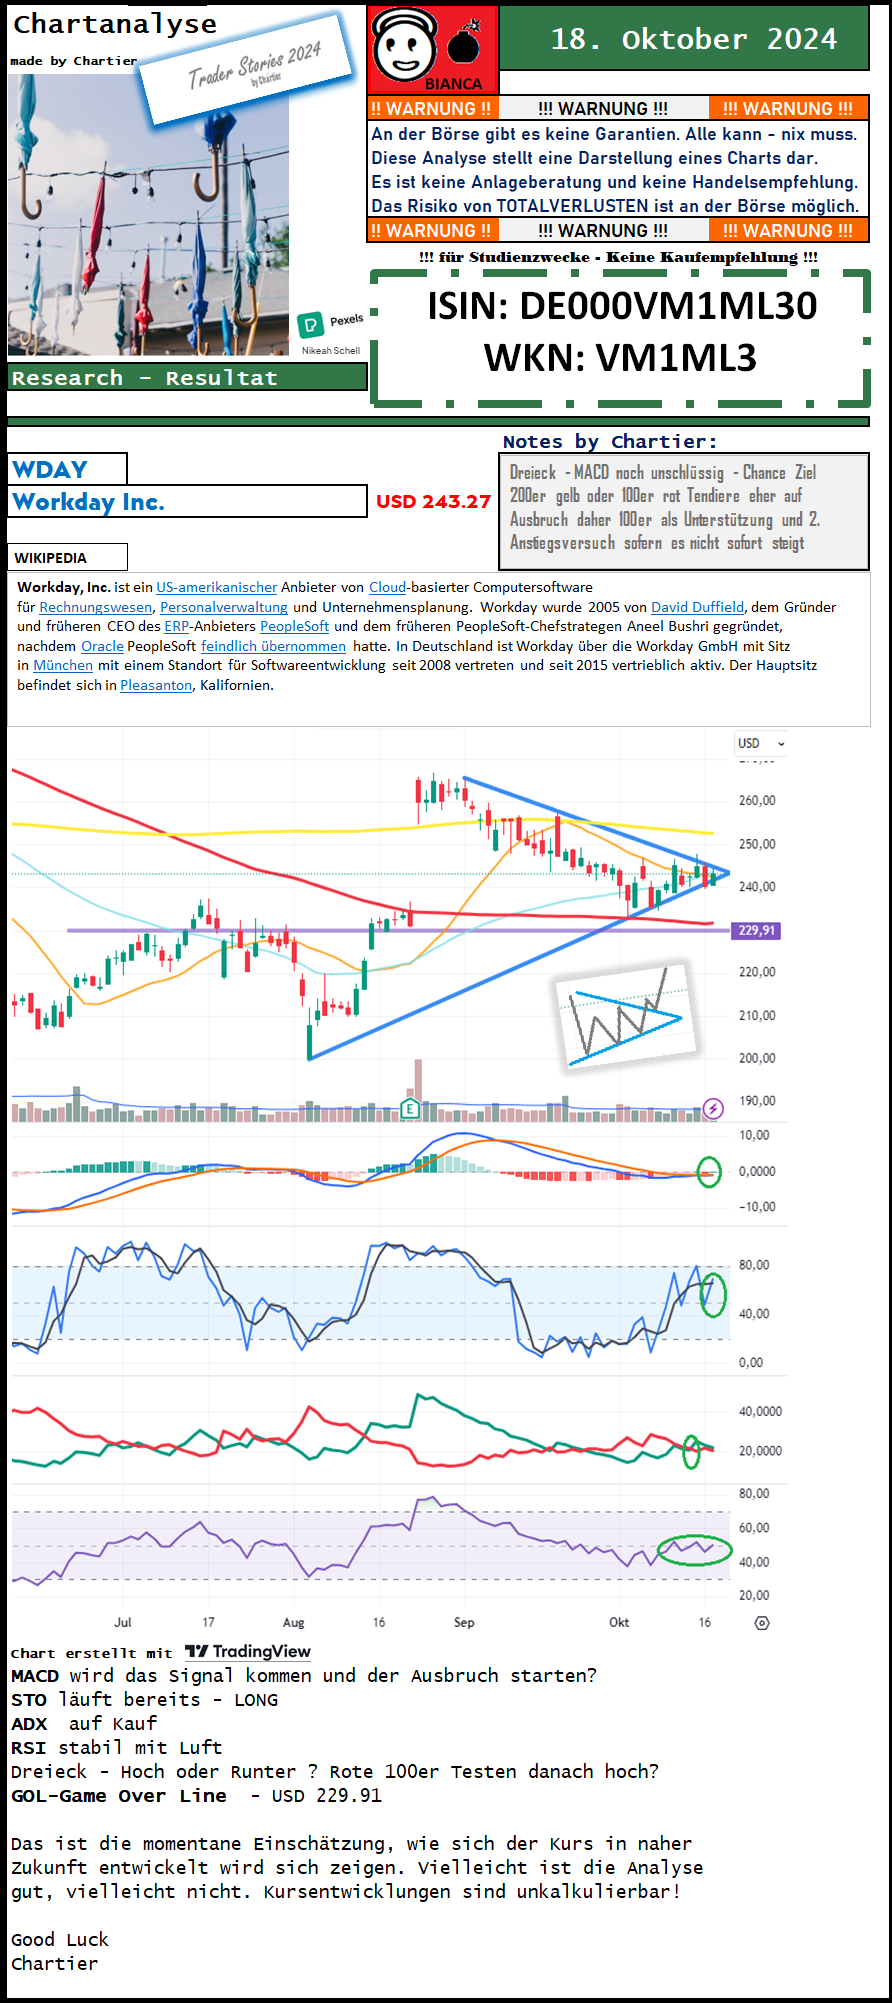Follow the "Cloud" link

387,587
